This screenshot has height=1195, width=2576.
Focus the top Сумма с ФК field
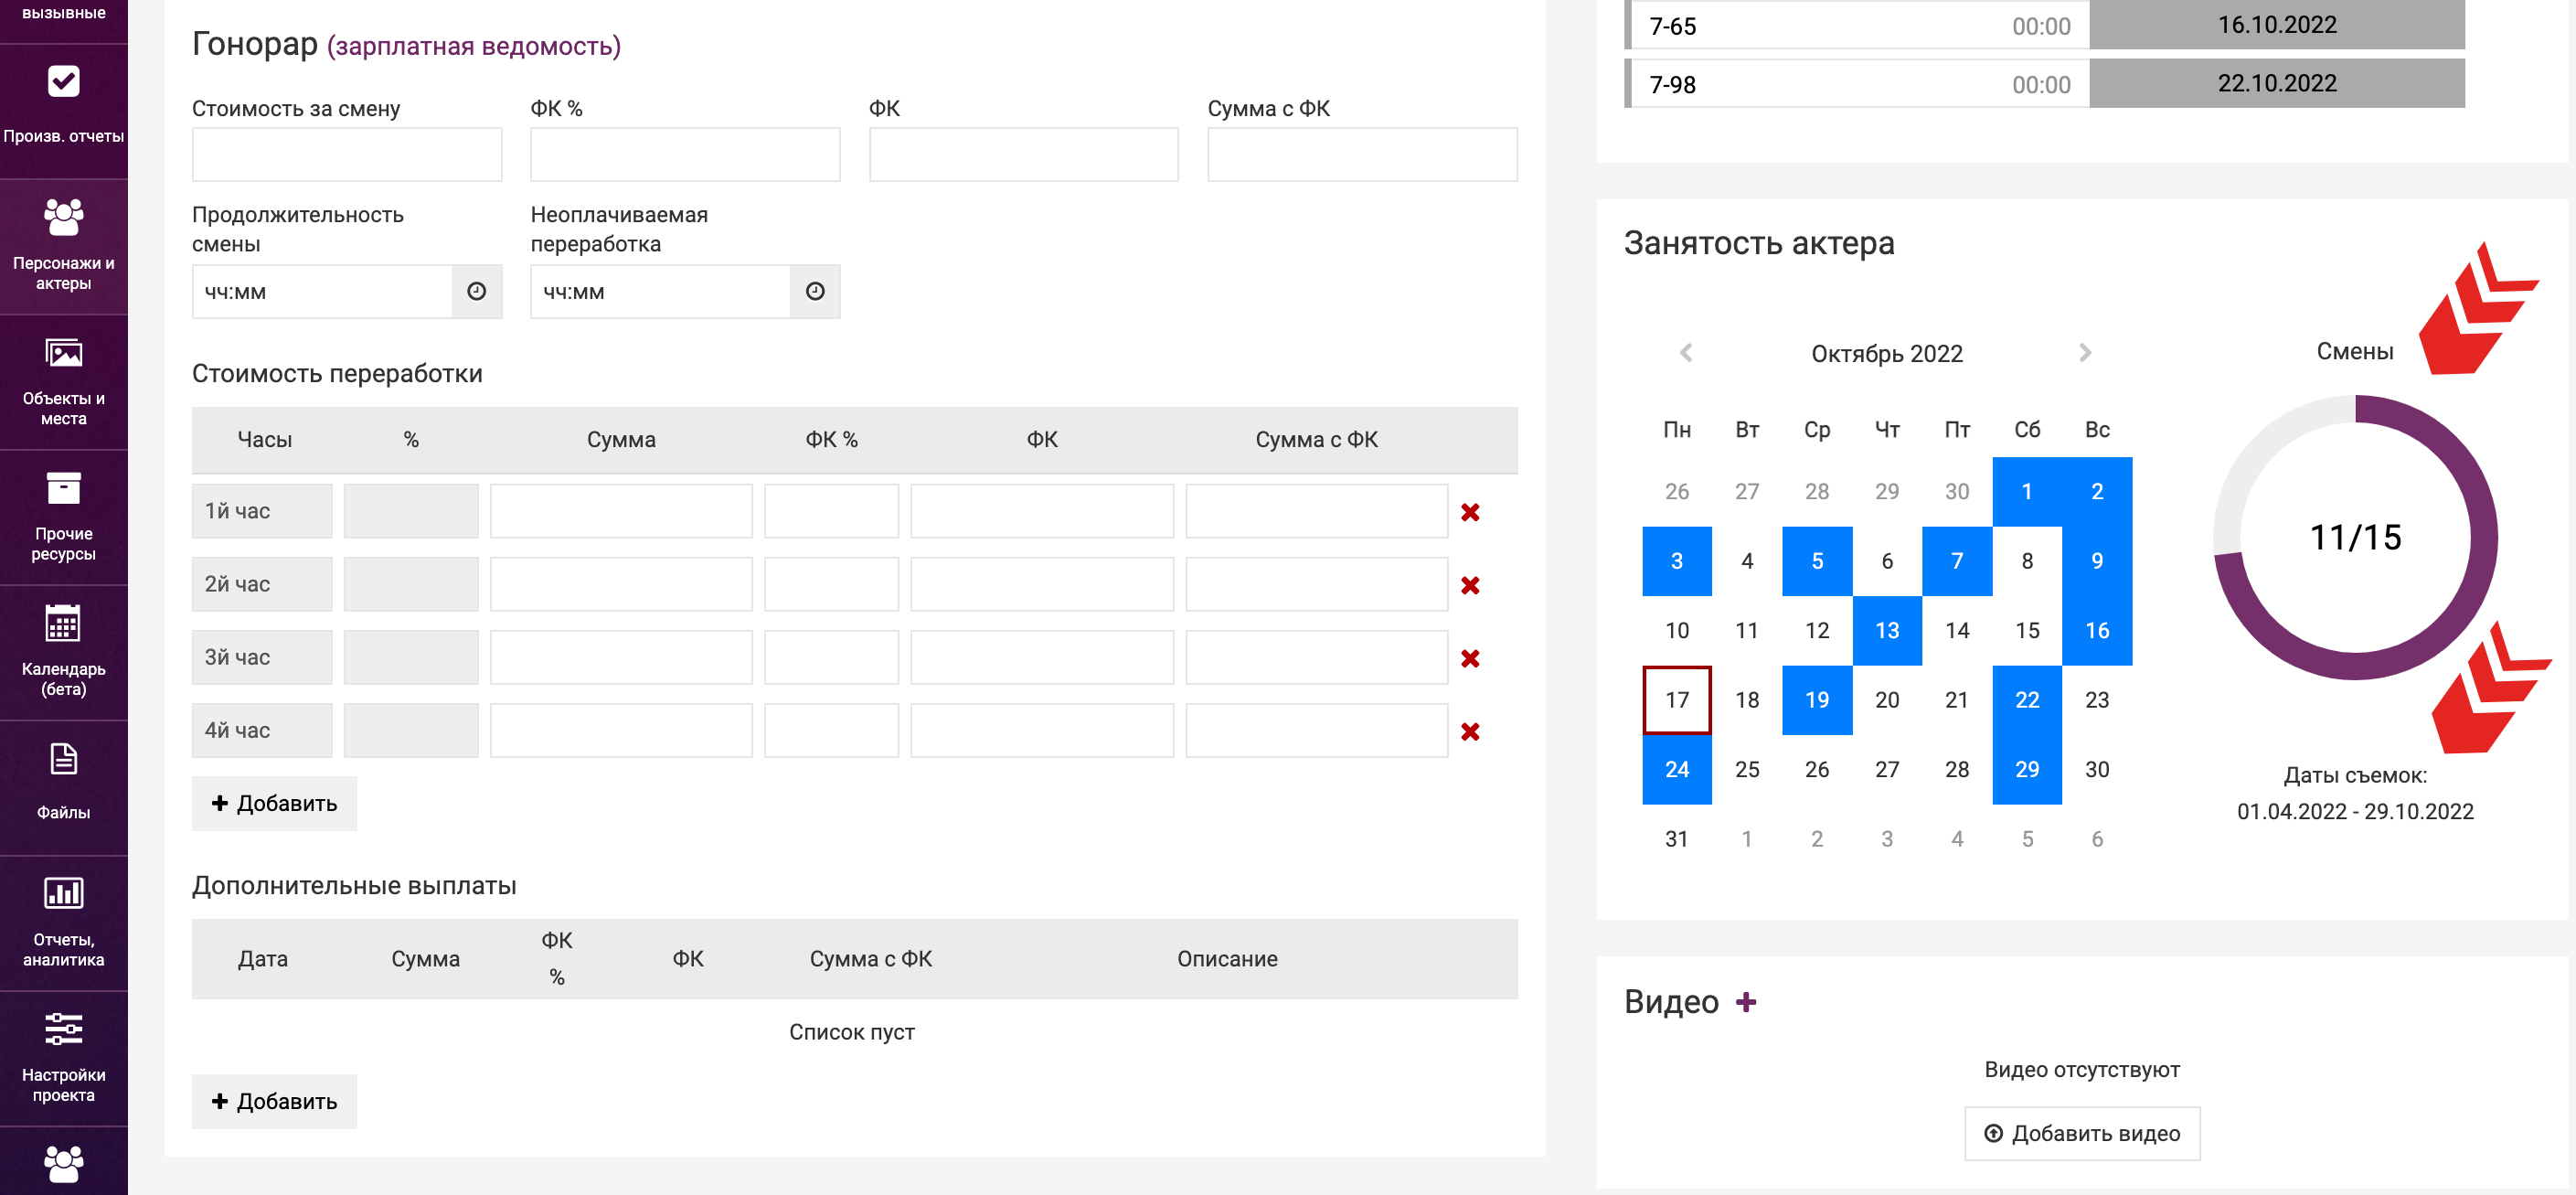coord(1362,154)
